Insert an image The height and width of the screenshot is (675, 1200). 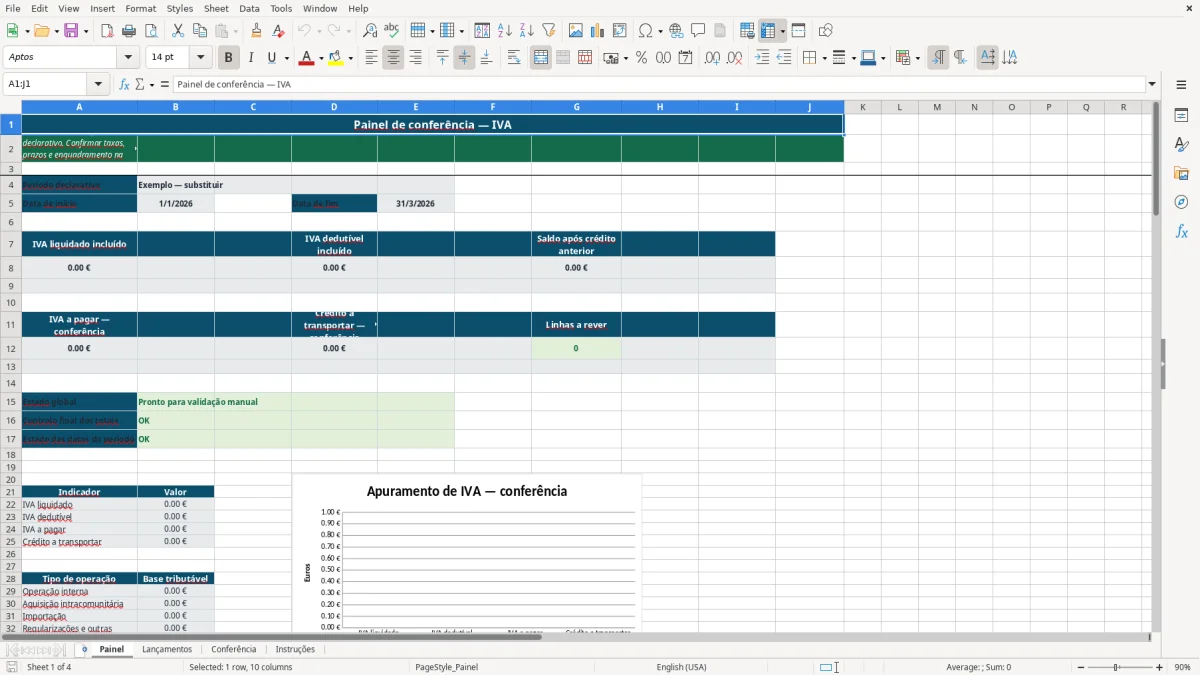coord(576,31)
